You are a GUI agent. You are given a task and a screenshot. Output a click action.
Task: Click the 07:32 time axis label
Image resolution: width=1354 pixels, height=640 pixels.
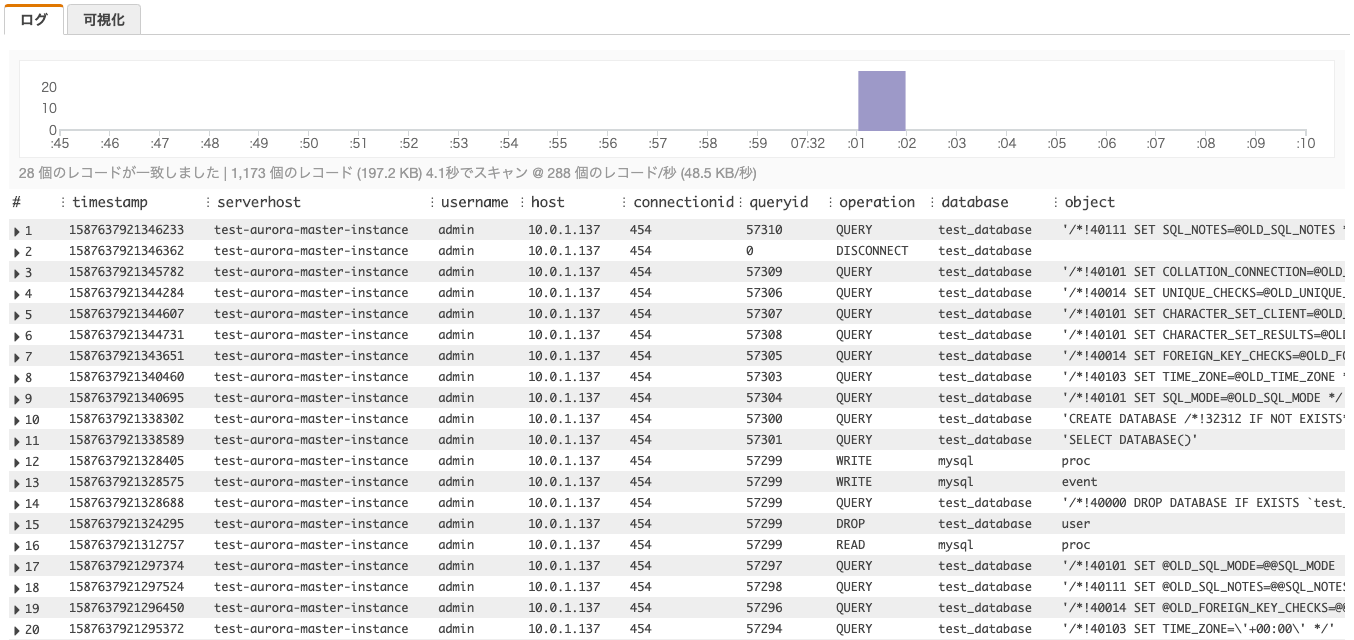pyautogui.click(x=808, y=144)
